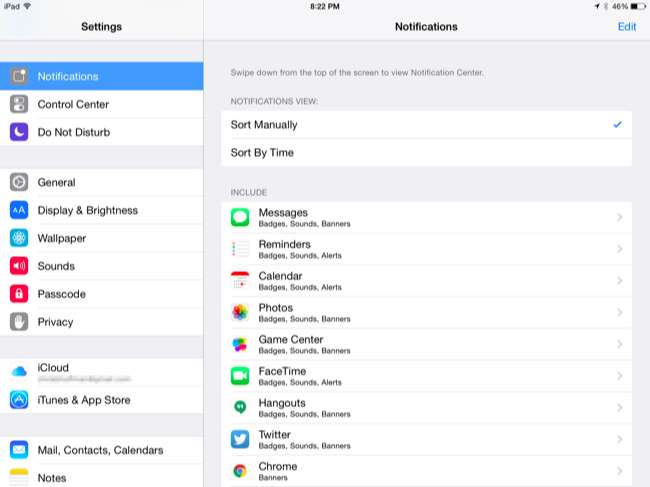Open FaceTime row disclosure chevron
Screen dimensions: 650x487
coord(620,376)
